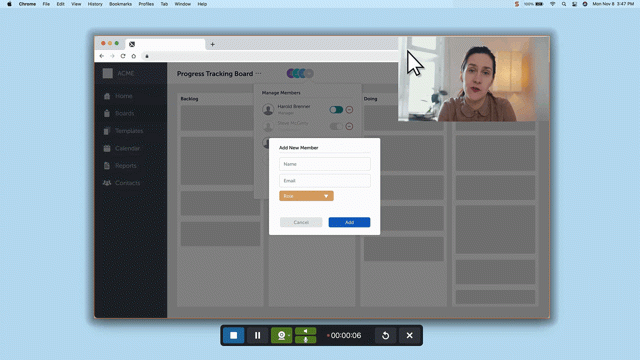Click the restart recording arrow icon
The height and width of the screenshot is (360, 640).
(385, 336)
